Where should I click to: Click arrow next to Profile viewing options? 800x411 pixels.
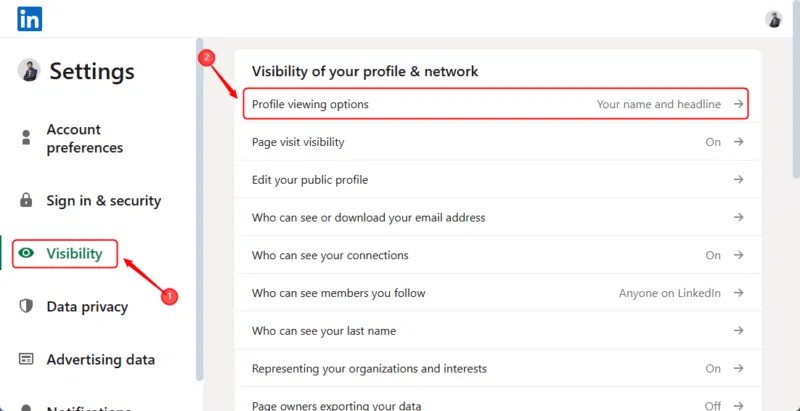pos(738,104)
